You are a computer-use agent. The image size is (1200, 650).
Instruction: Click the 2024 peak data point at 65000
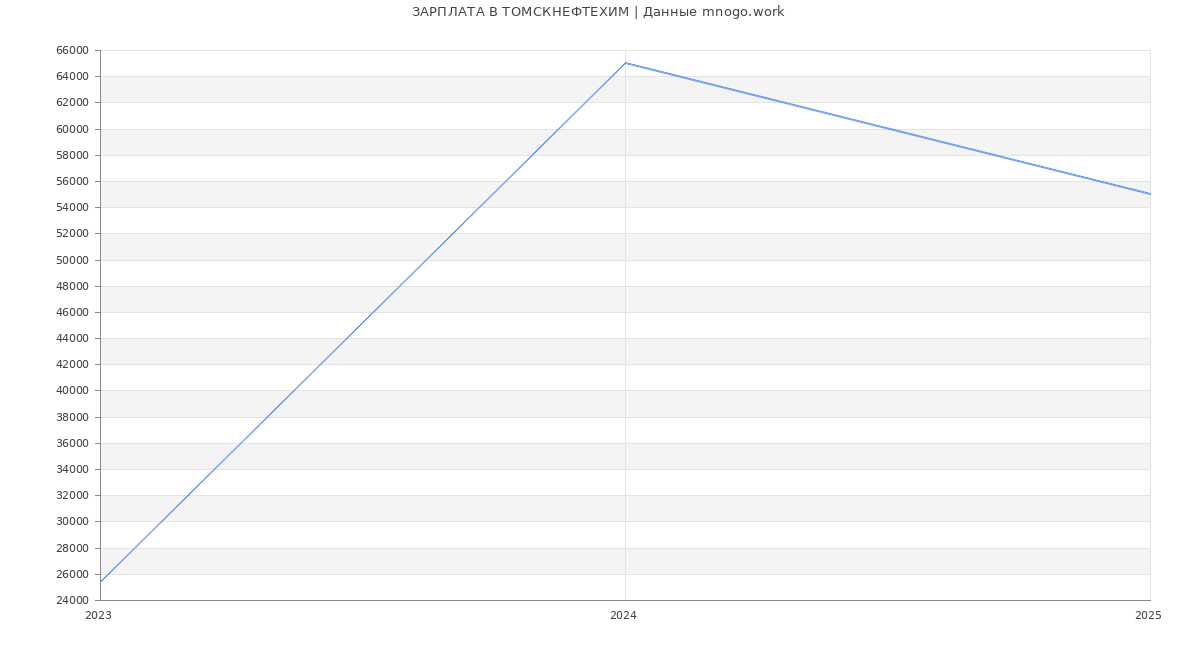point(625,63)
